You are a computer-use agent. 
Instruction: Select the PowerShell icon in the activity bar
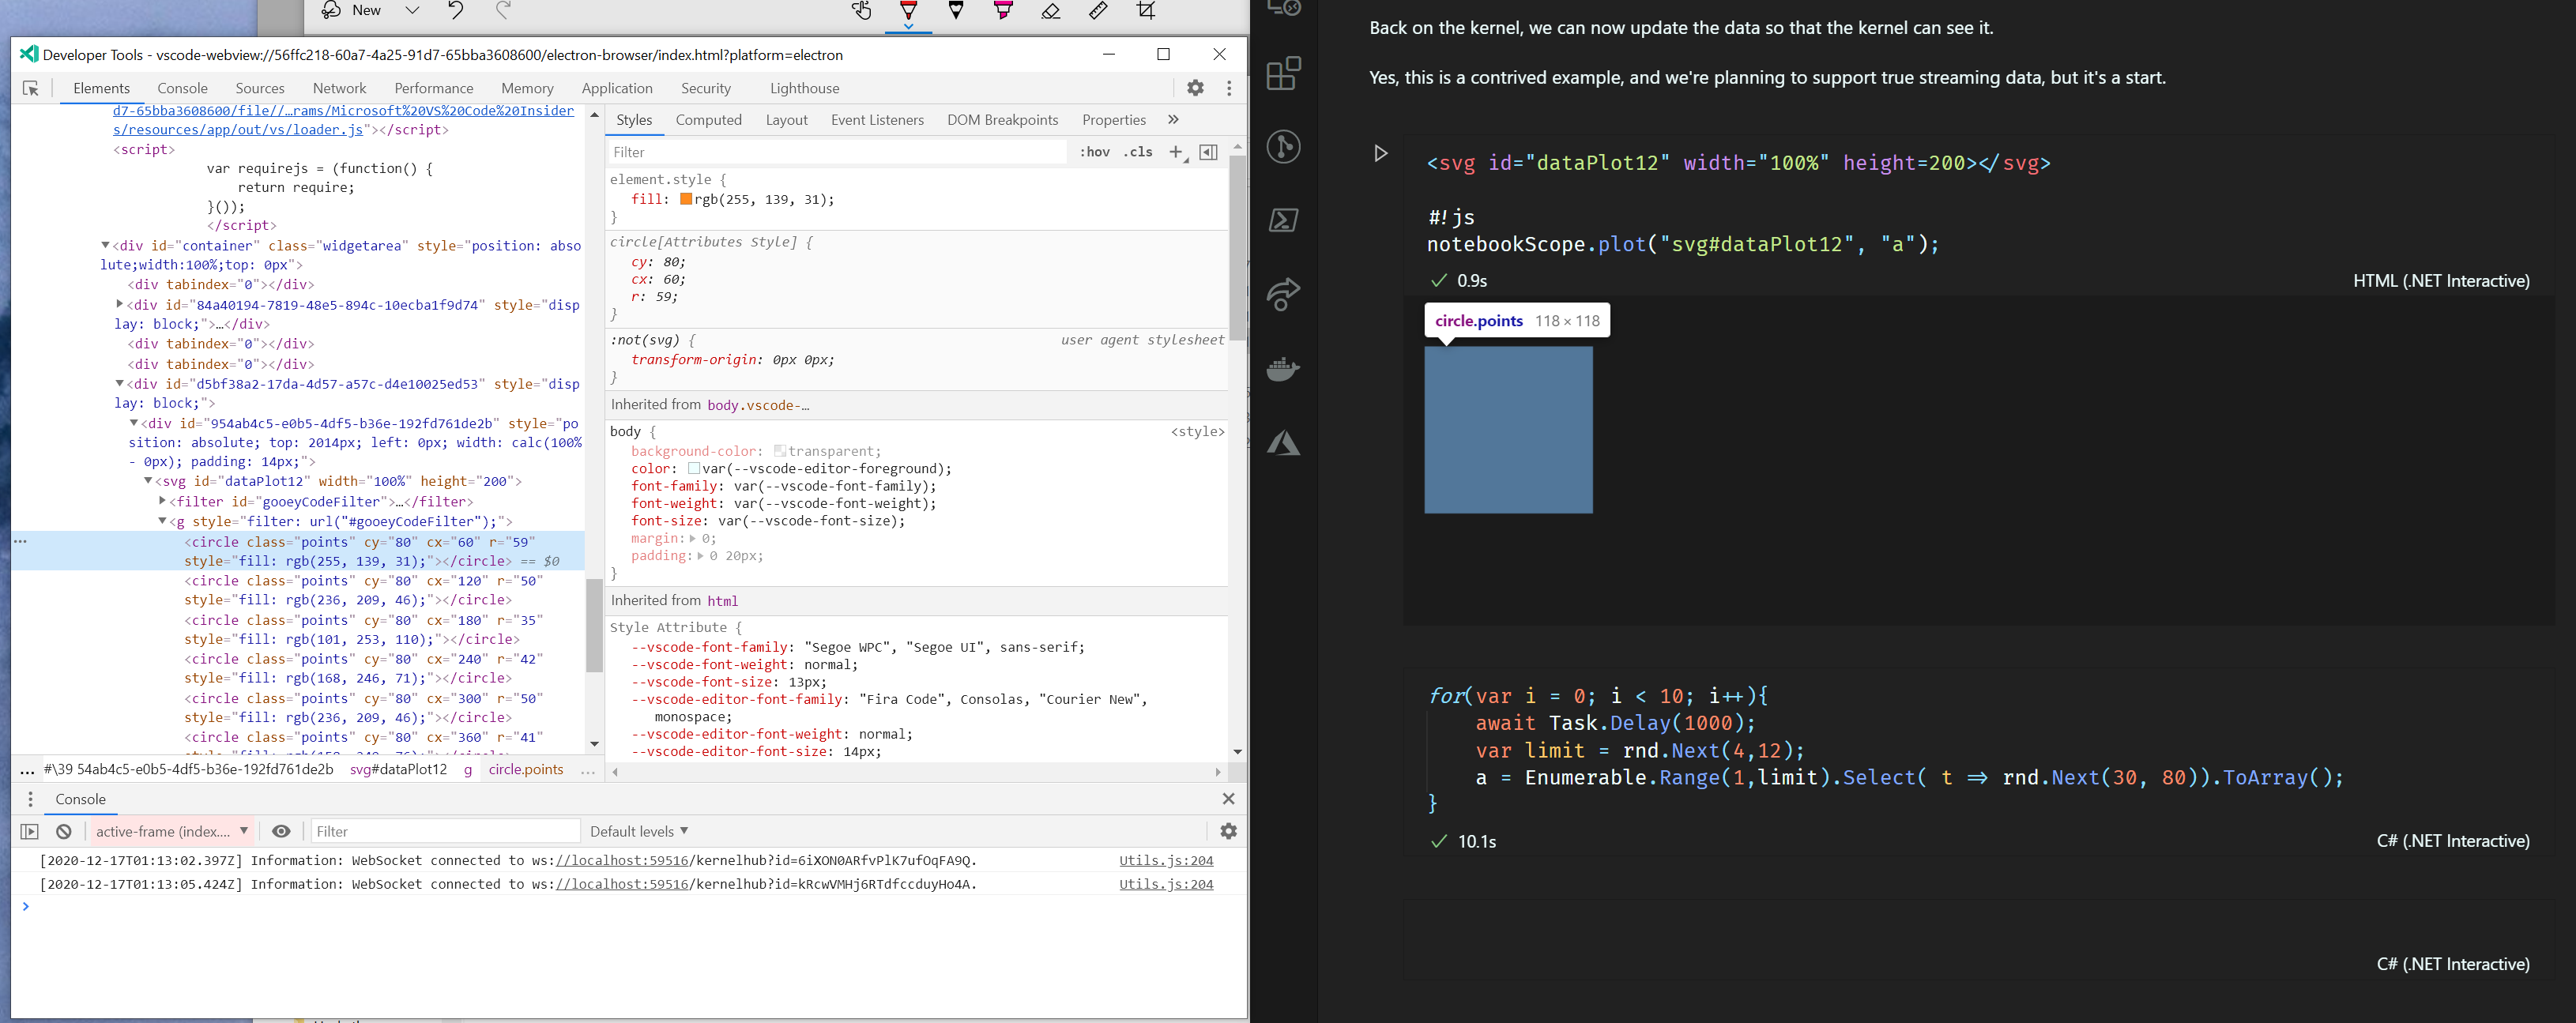(x=1284, y=218)
